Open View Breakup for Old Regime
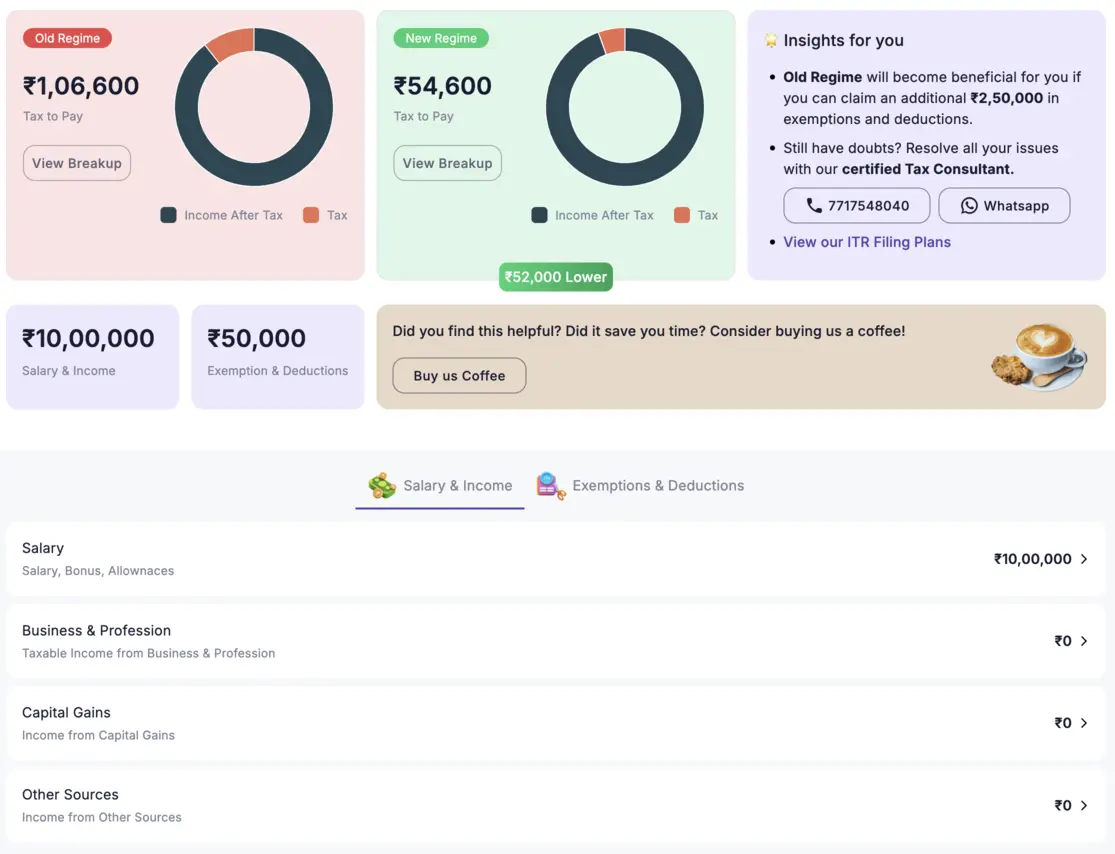Image resolution: width=1115 pixels, height=854 pixels. tap(76, 162)
